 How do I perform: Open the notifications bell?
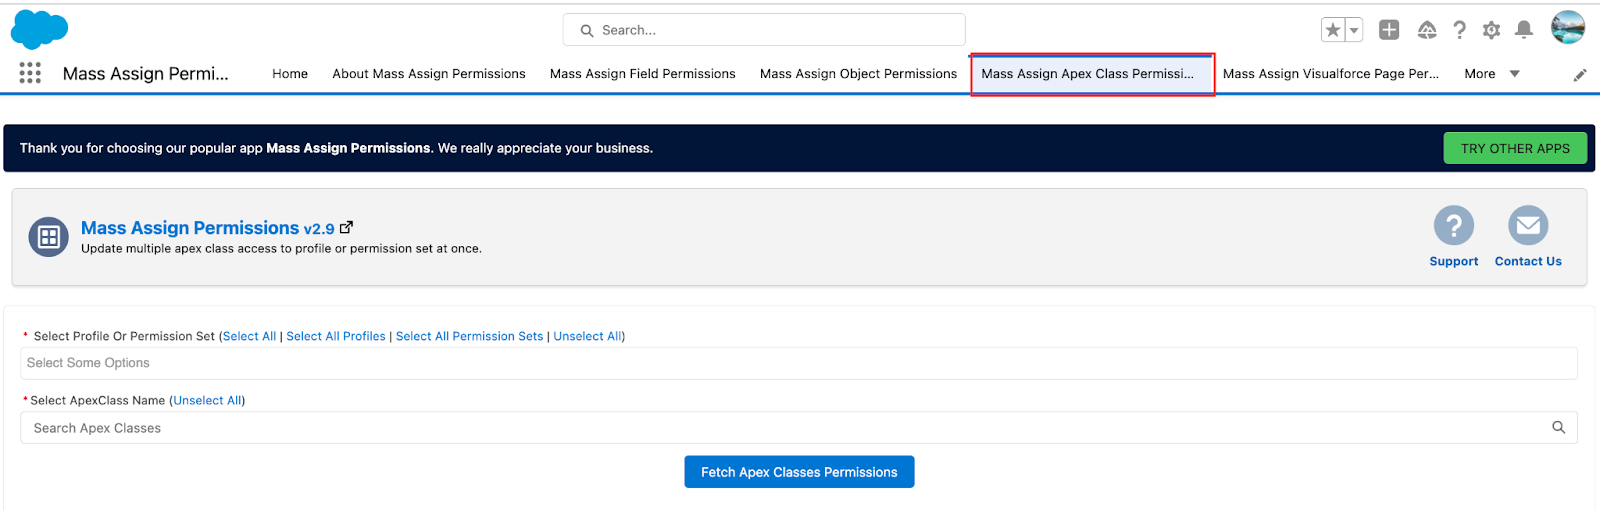(x=1524, y=30)
